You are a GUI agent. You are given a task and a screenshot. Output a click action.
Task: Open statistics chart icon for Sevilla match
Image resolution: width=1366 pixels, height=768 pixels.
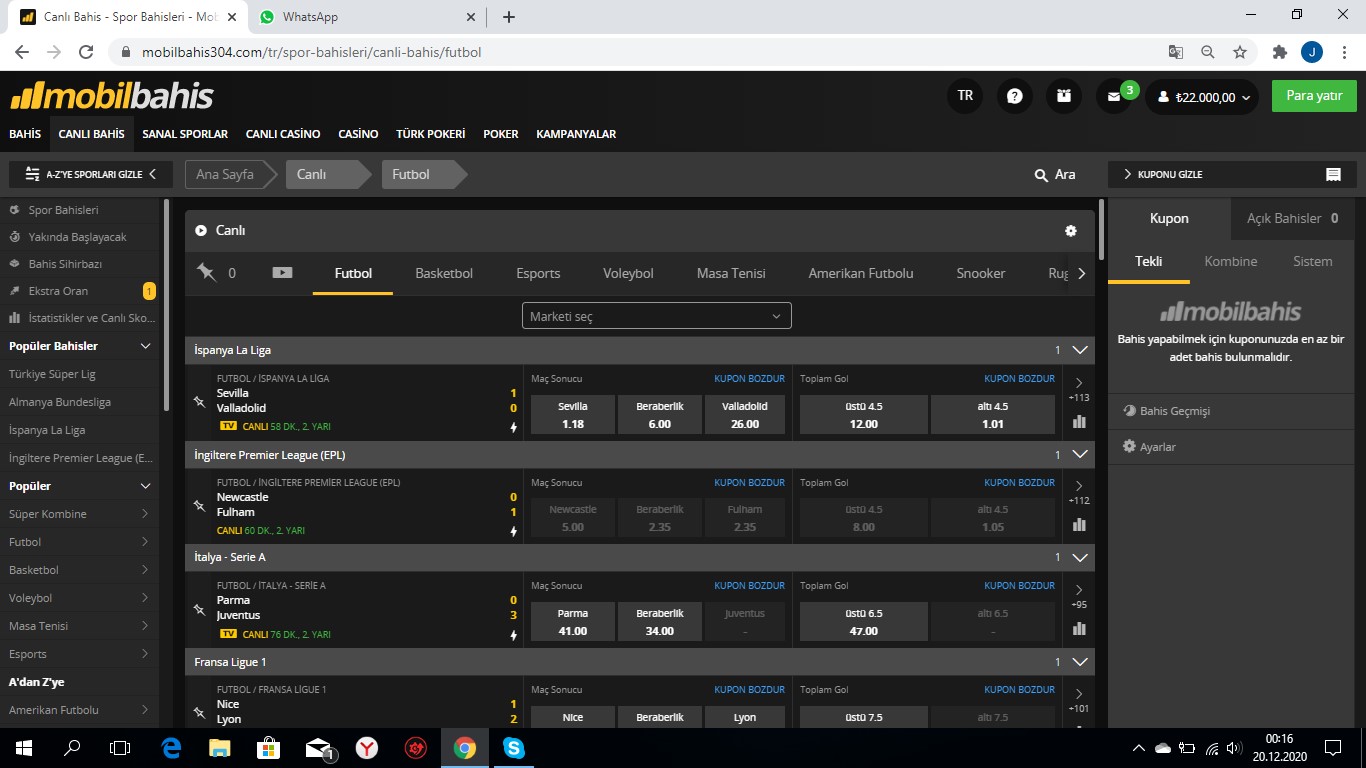tap(1079, 421)
